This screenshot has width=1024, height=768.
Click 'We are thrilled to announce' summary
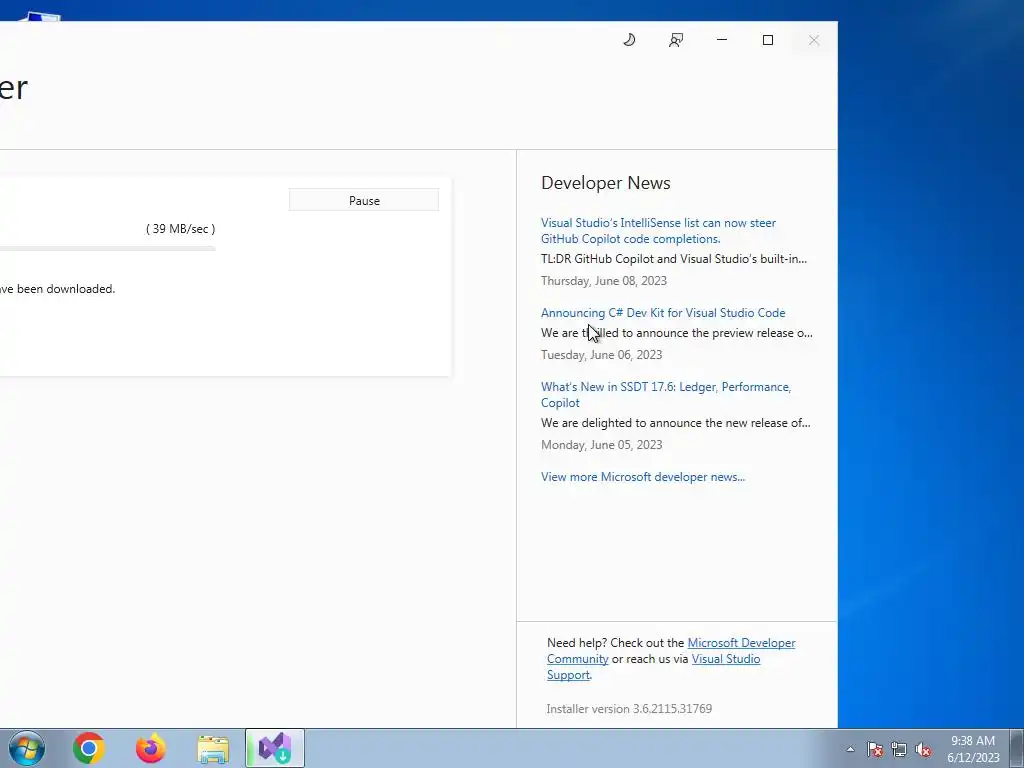point(677,332)
